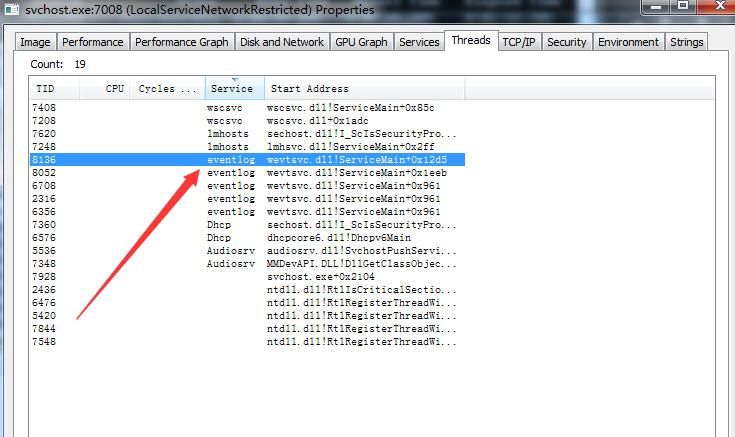
Task: Select thread row with TID 6476
Action: (x=248, y=302)
